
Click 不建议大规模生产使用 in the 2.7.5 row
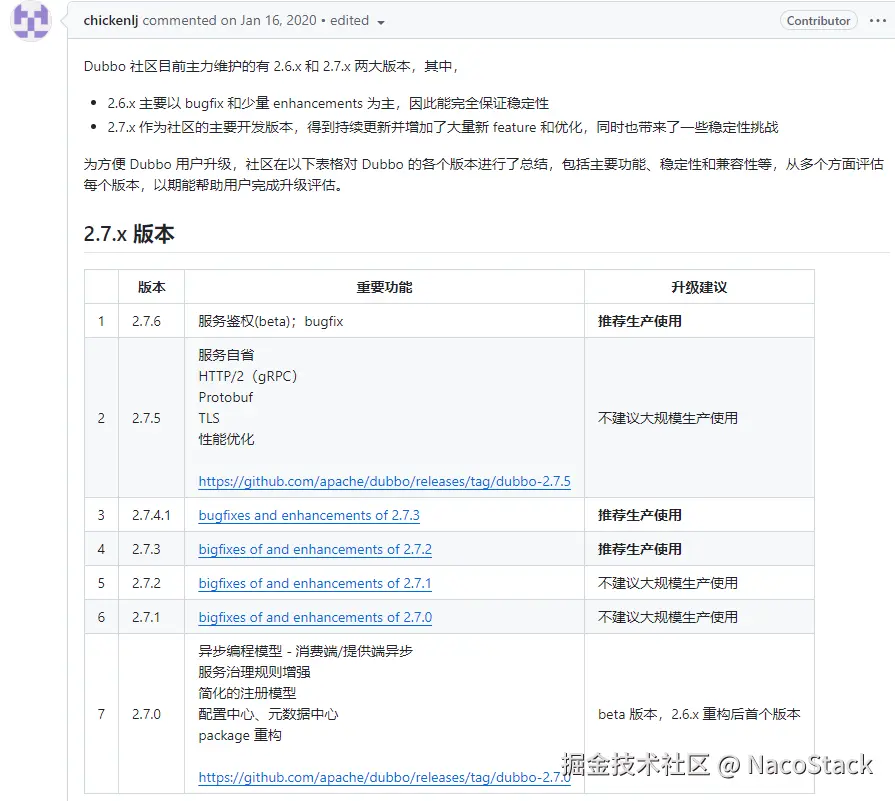click(x=667, y=418)
